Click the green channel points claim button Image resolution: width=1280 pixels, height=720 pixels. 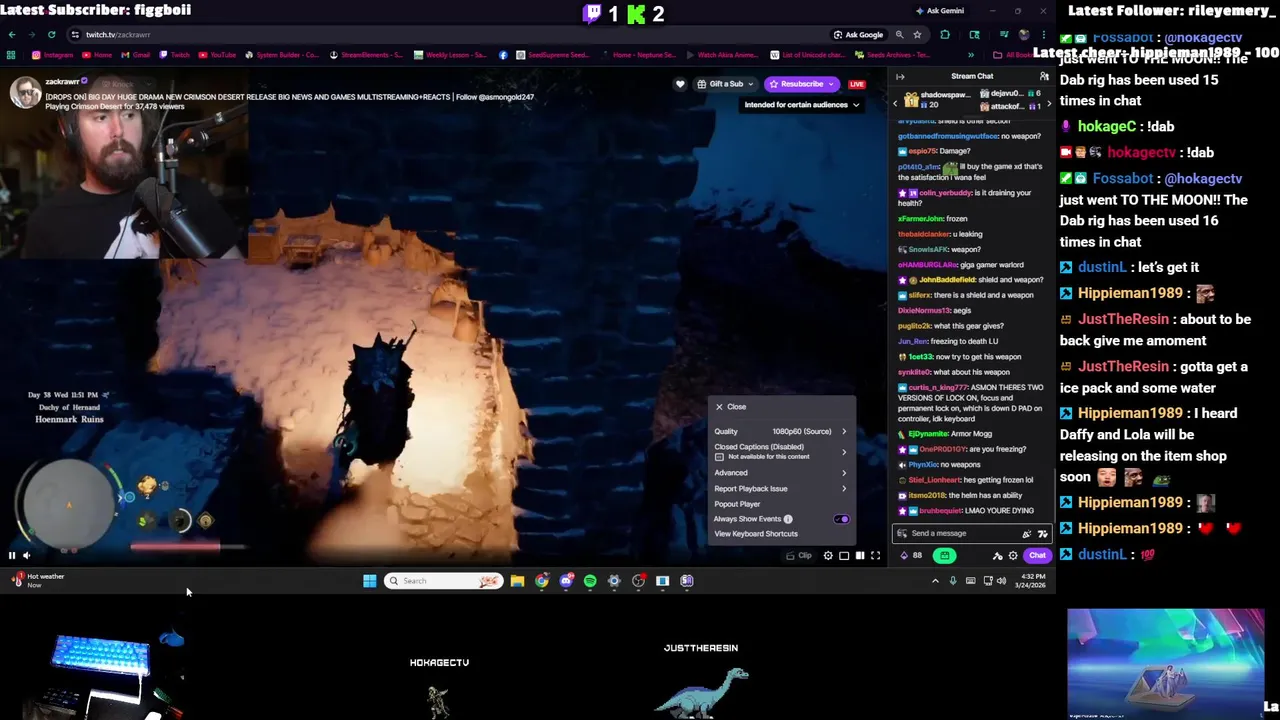[x=944, y=556]
